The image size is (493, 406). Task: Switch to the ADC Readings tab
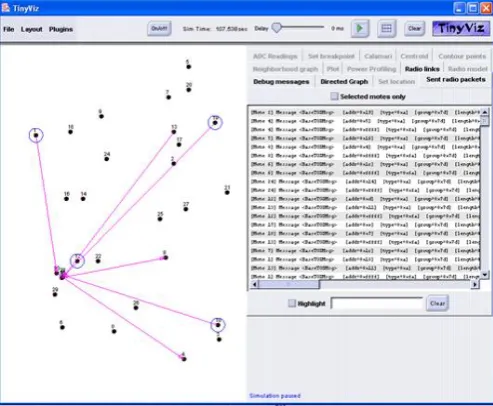(x=275, y=56)
